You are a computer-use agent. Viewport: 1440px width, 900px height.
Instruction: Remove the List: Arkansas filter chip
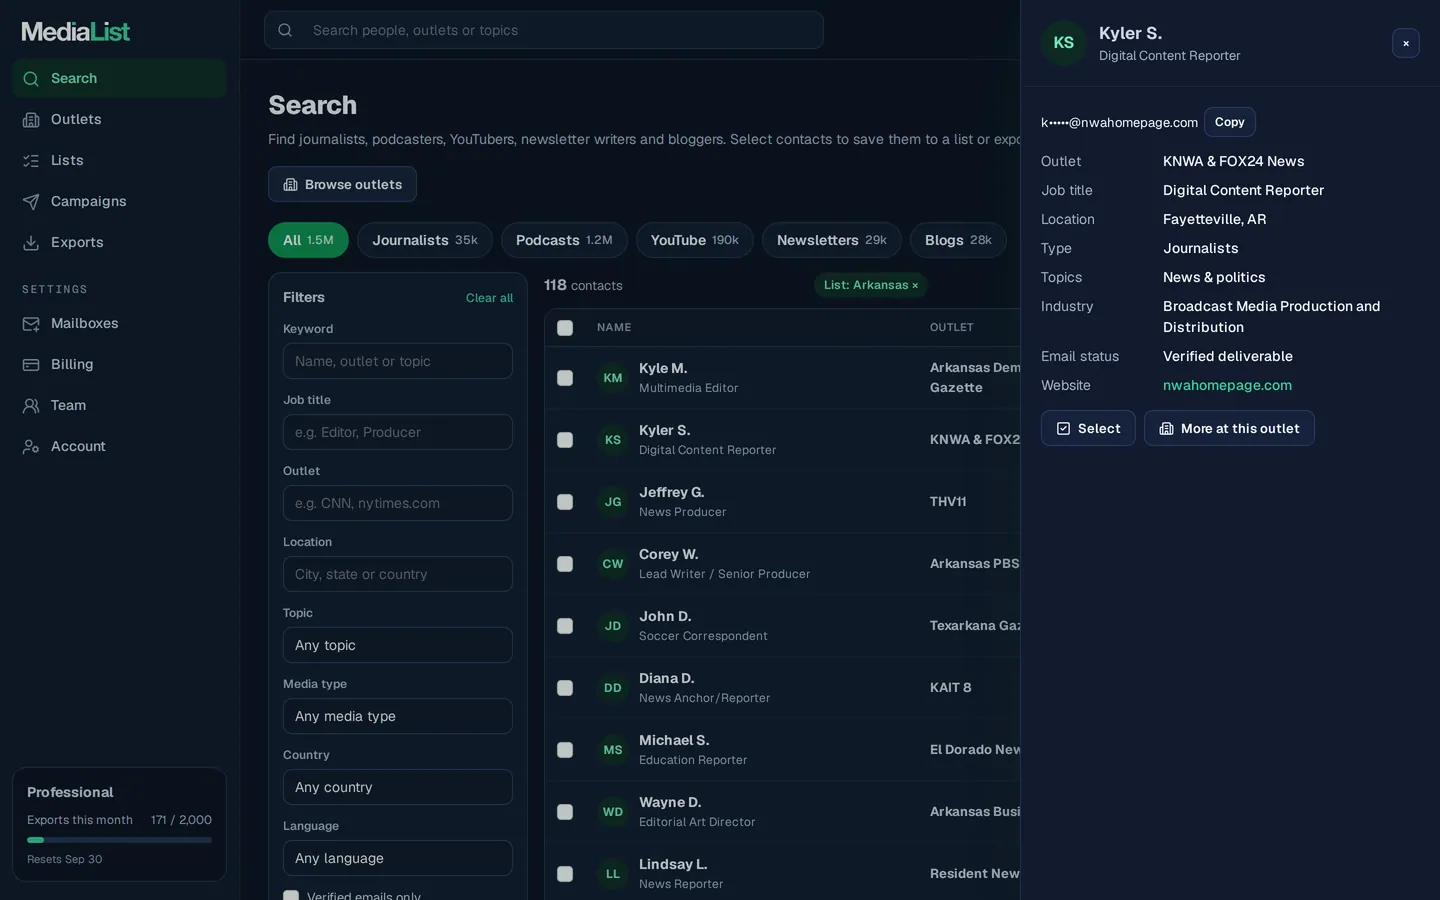point(915,286)
